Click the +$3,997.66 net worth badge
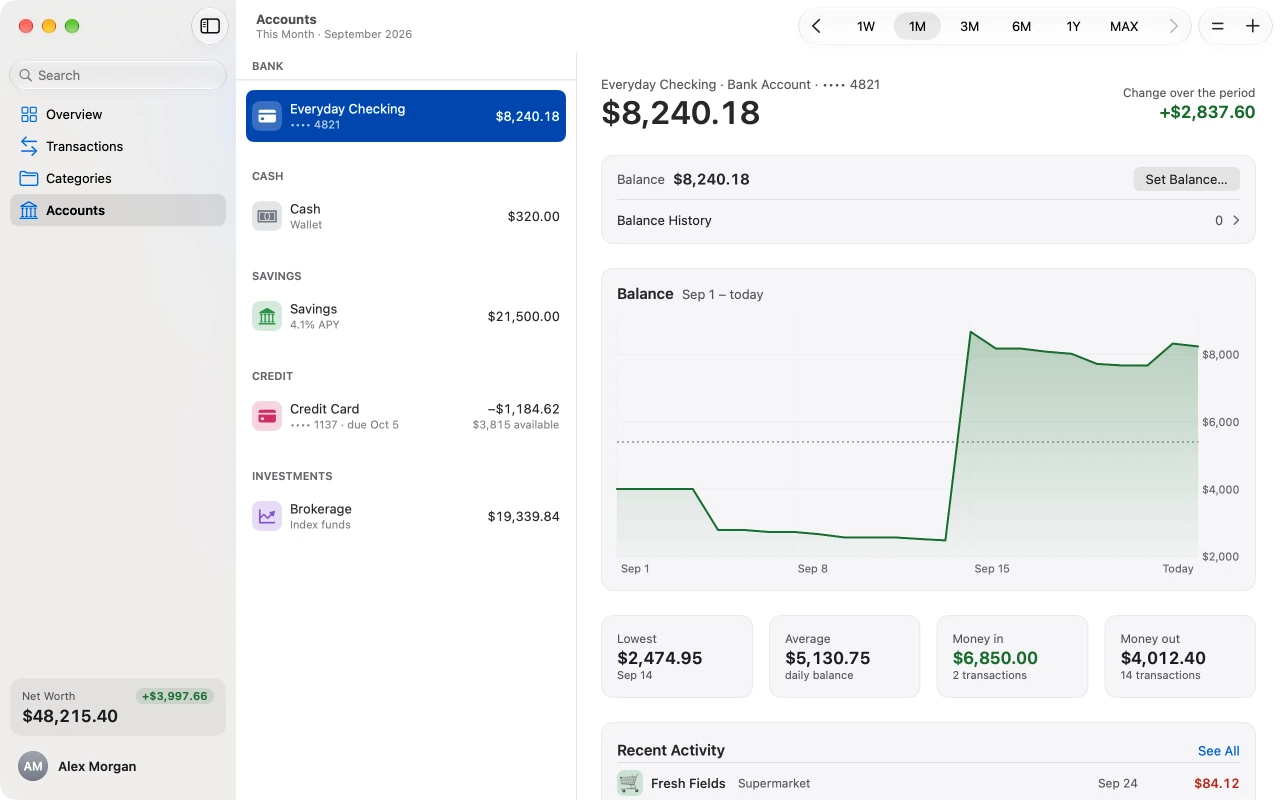 pyautogui.click(x=175, y=696)
